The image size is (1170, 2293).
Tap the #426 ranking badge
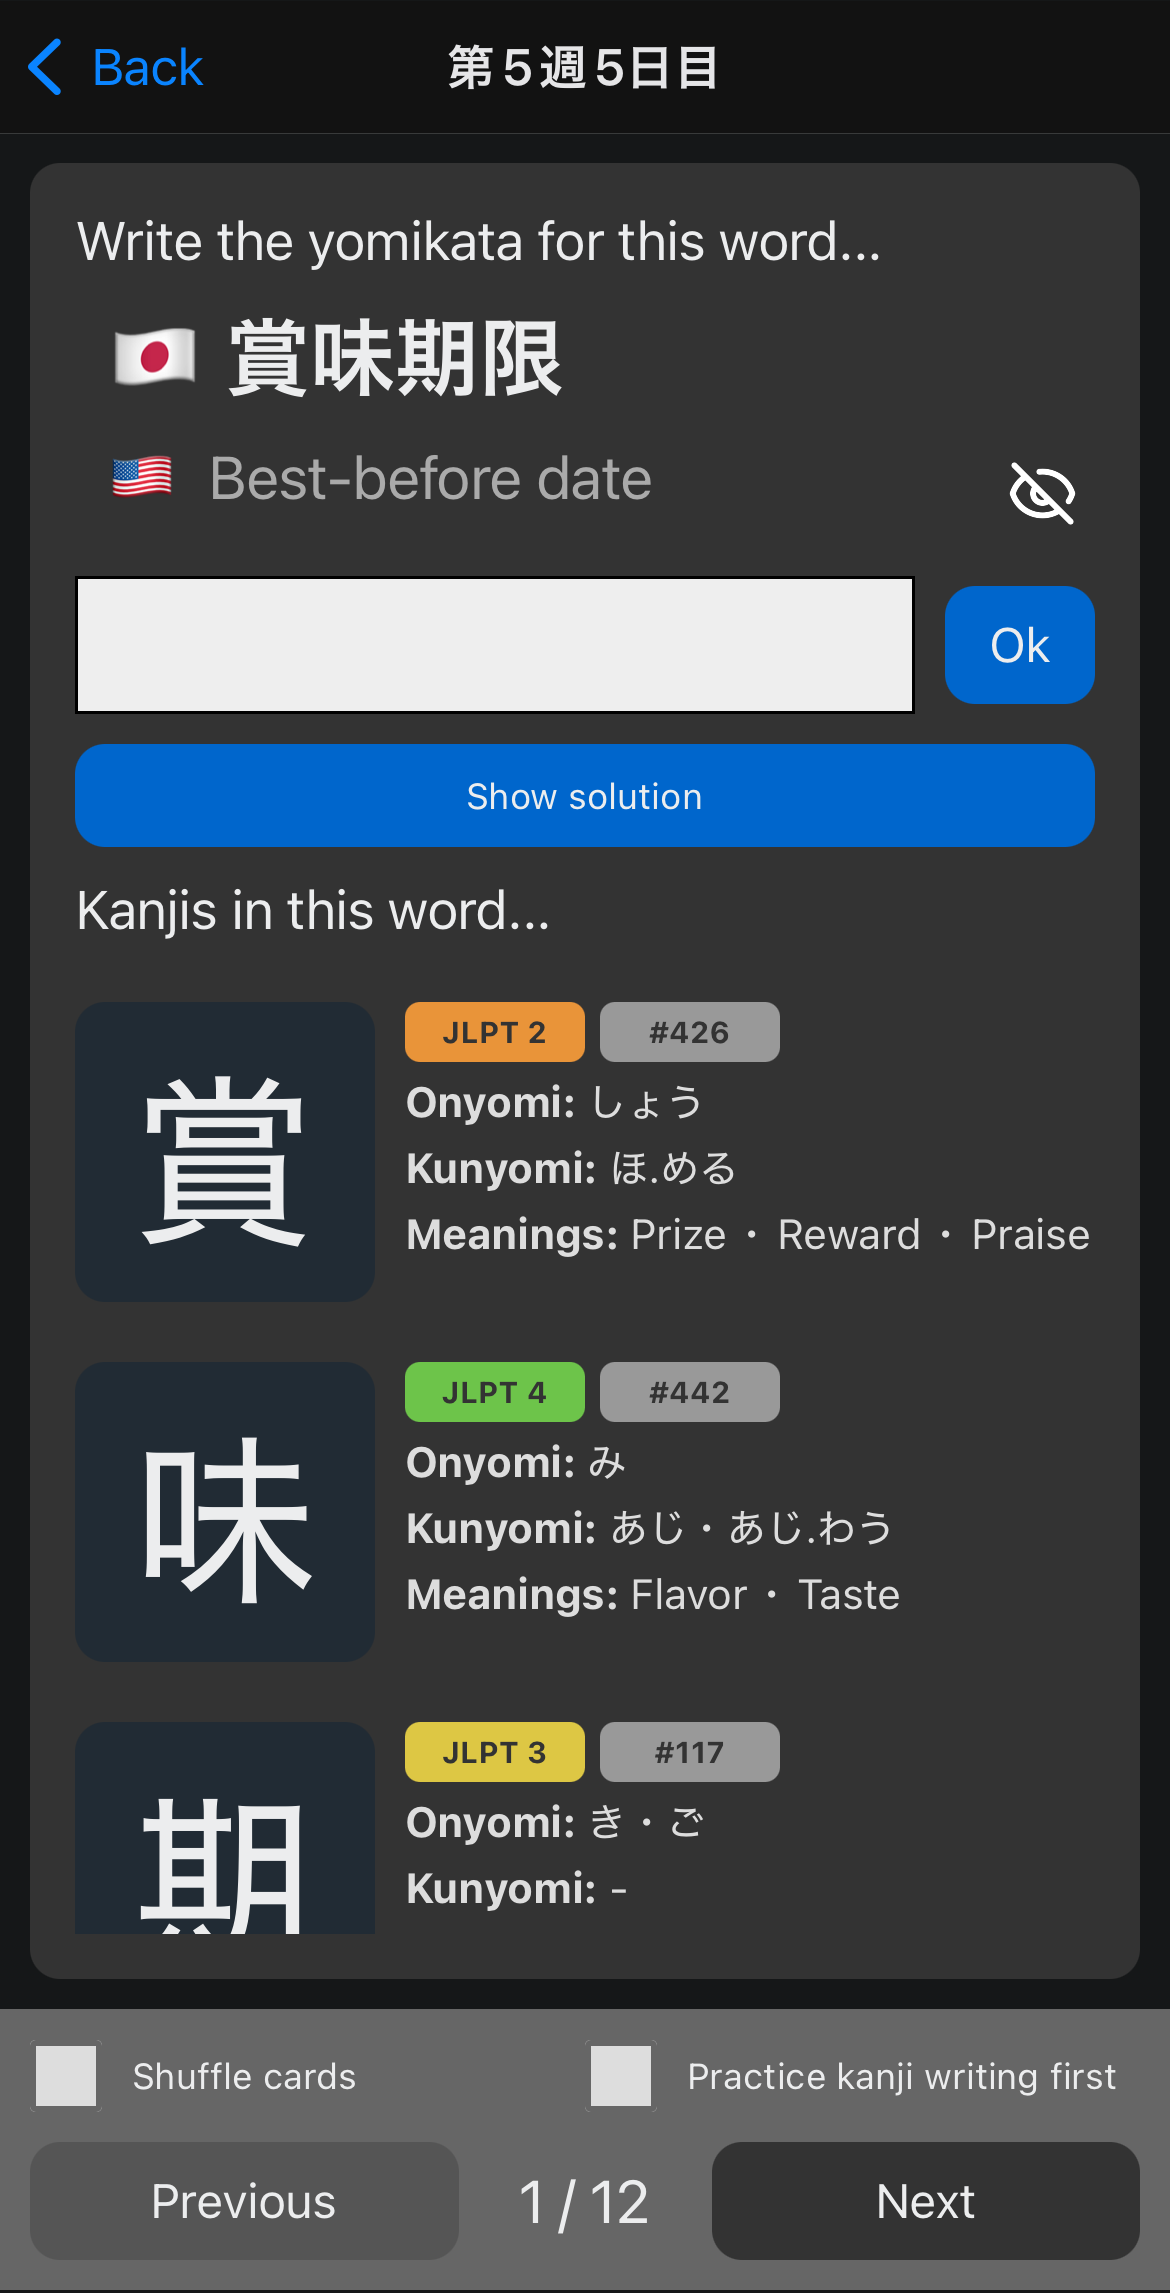tap(689, 1031)
